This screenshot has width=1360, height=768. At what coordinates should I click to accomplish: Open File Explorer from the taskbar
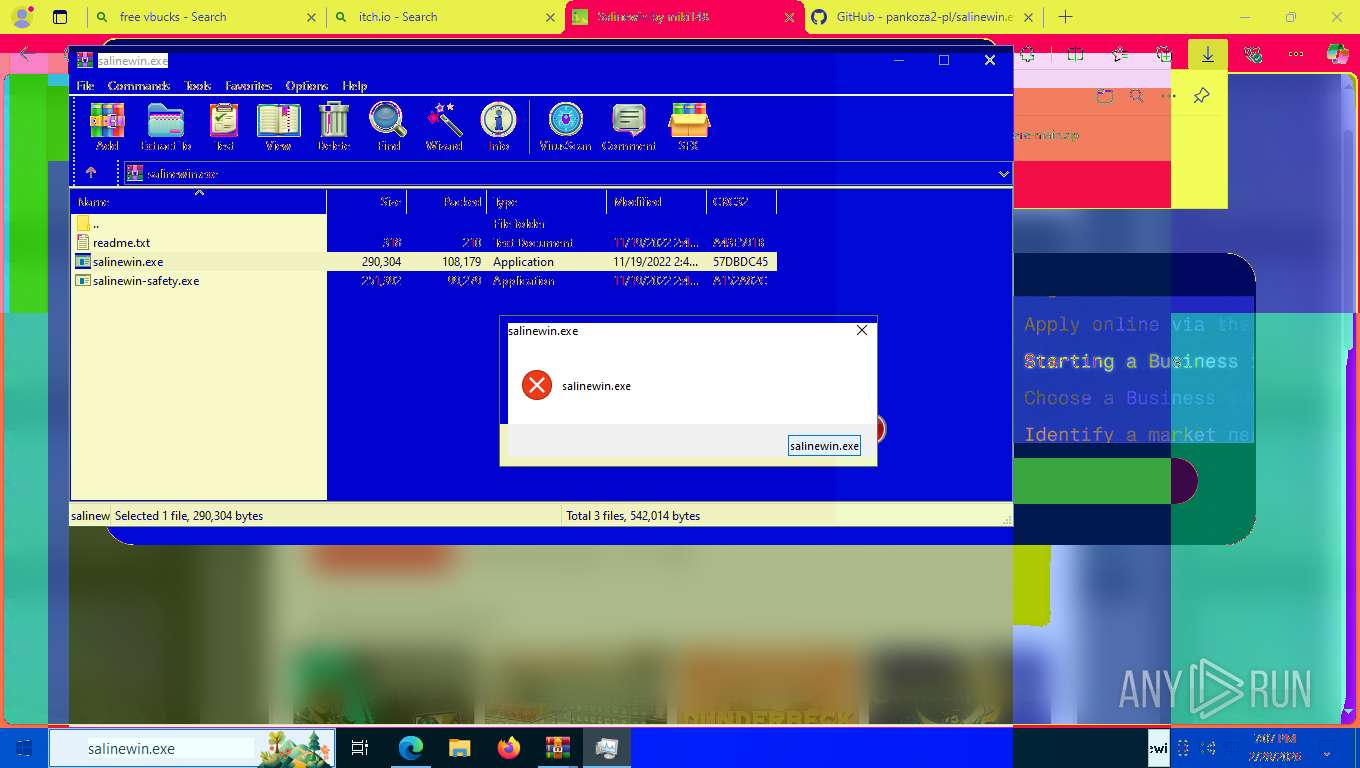[x=459, y=748]
